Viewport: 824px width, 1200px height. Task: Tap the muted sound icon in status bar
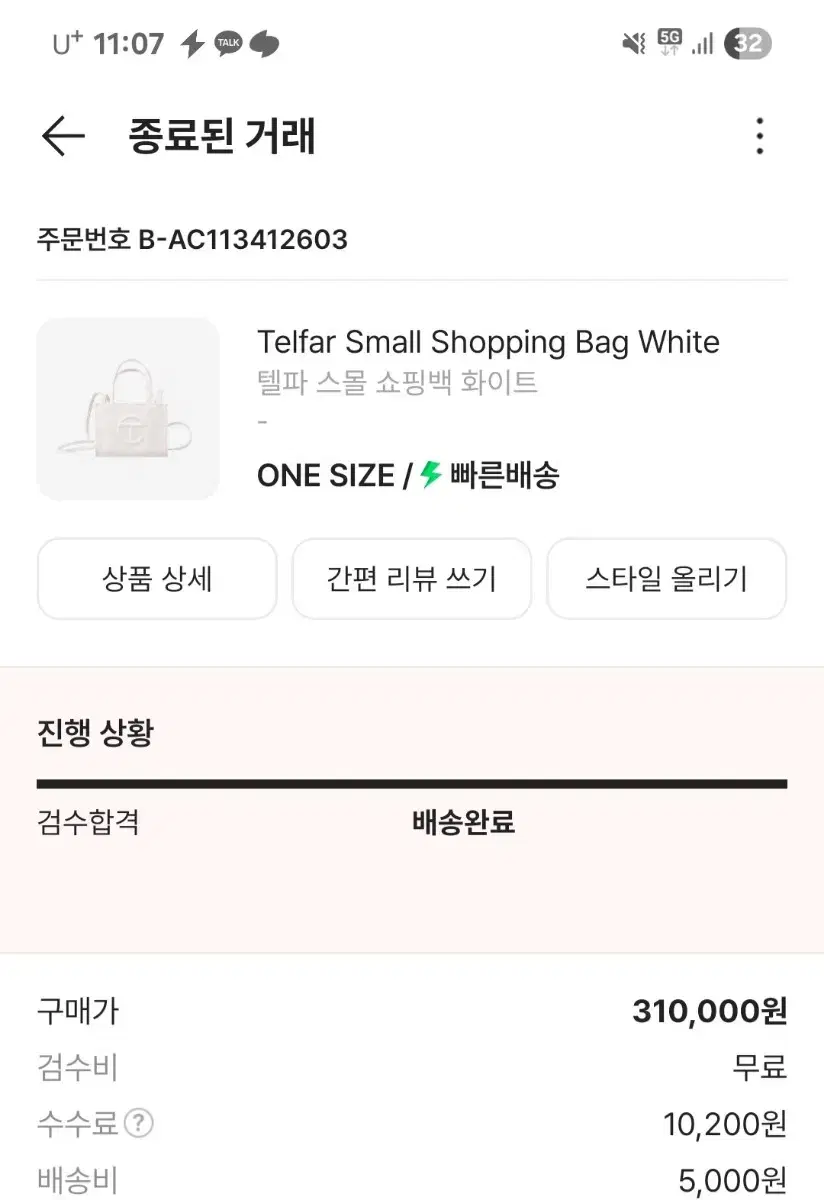click(x=634, y=43)
